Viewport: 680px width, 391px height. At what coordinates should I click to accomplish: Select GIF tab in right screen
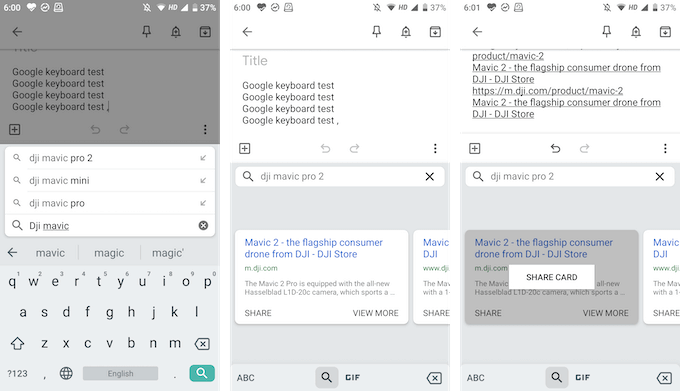[582, 378]
